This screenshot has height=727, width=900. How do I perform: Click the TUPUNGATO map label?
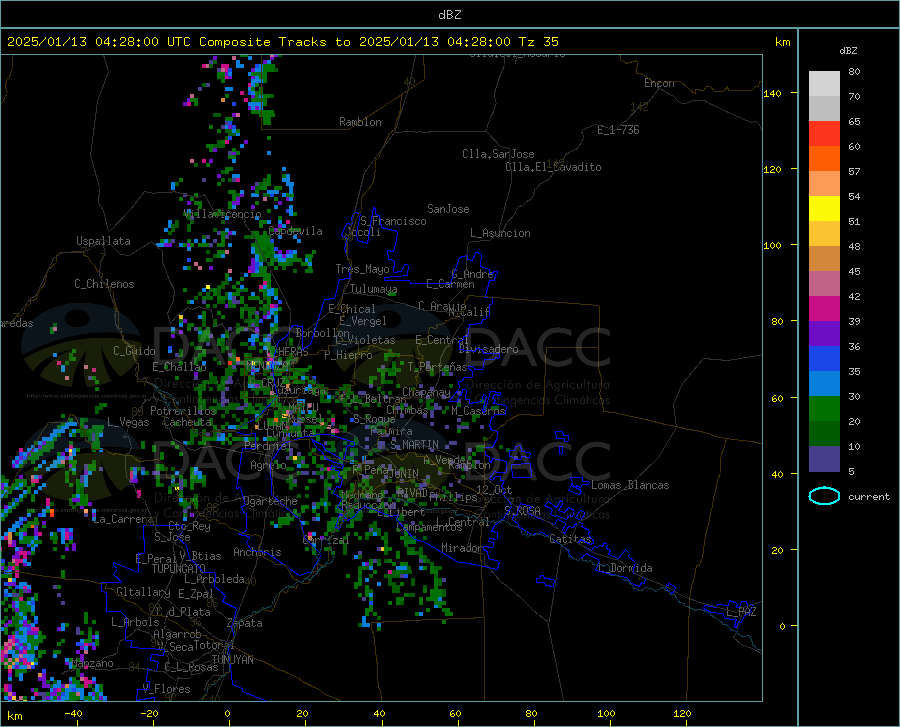(179, 569)
